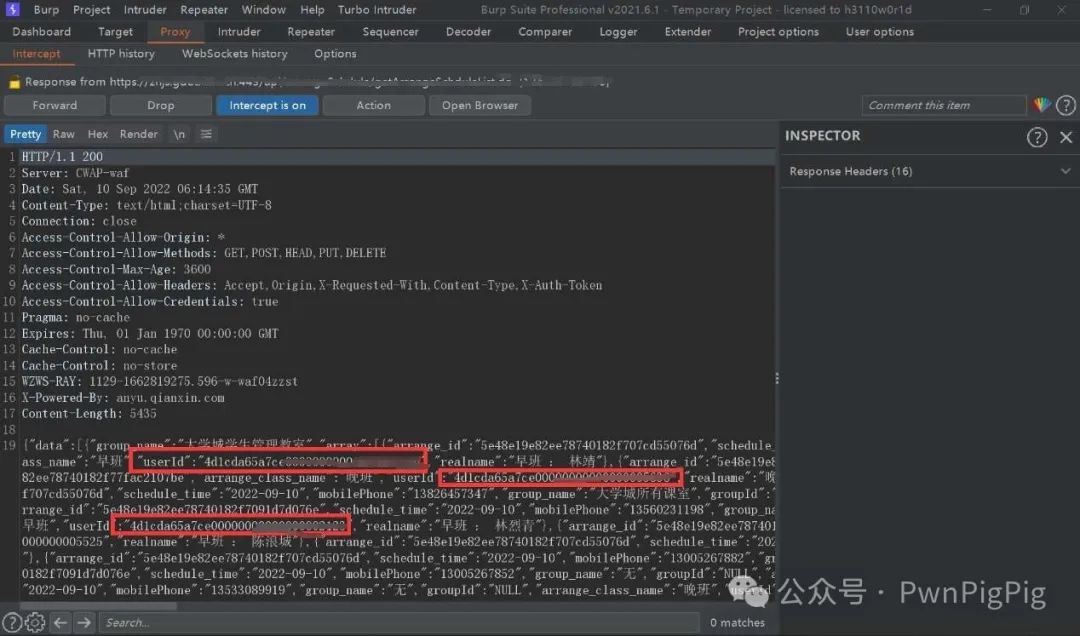Switch to the Intruder tool tab
Image resolution: width=1080 pixels, height=636 pixels.
[x=239, y=32]
